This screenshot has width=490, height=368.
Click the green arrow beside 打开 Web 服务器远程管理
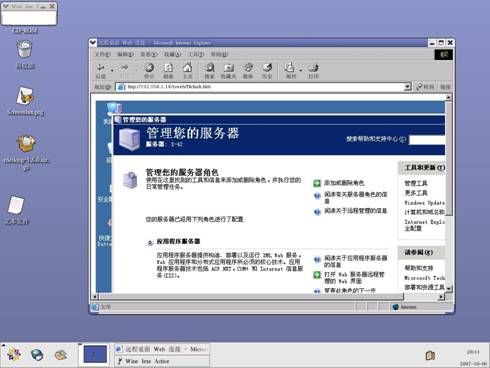[317, 275]
